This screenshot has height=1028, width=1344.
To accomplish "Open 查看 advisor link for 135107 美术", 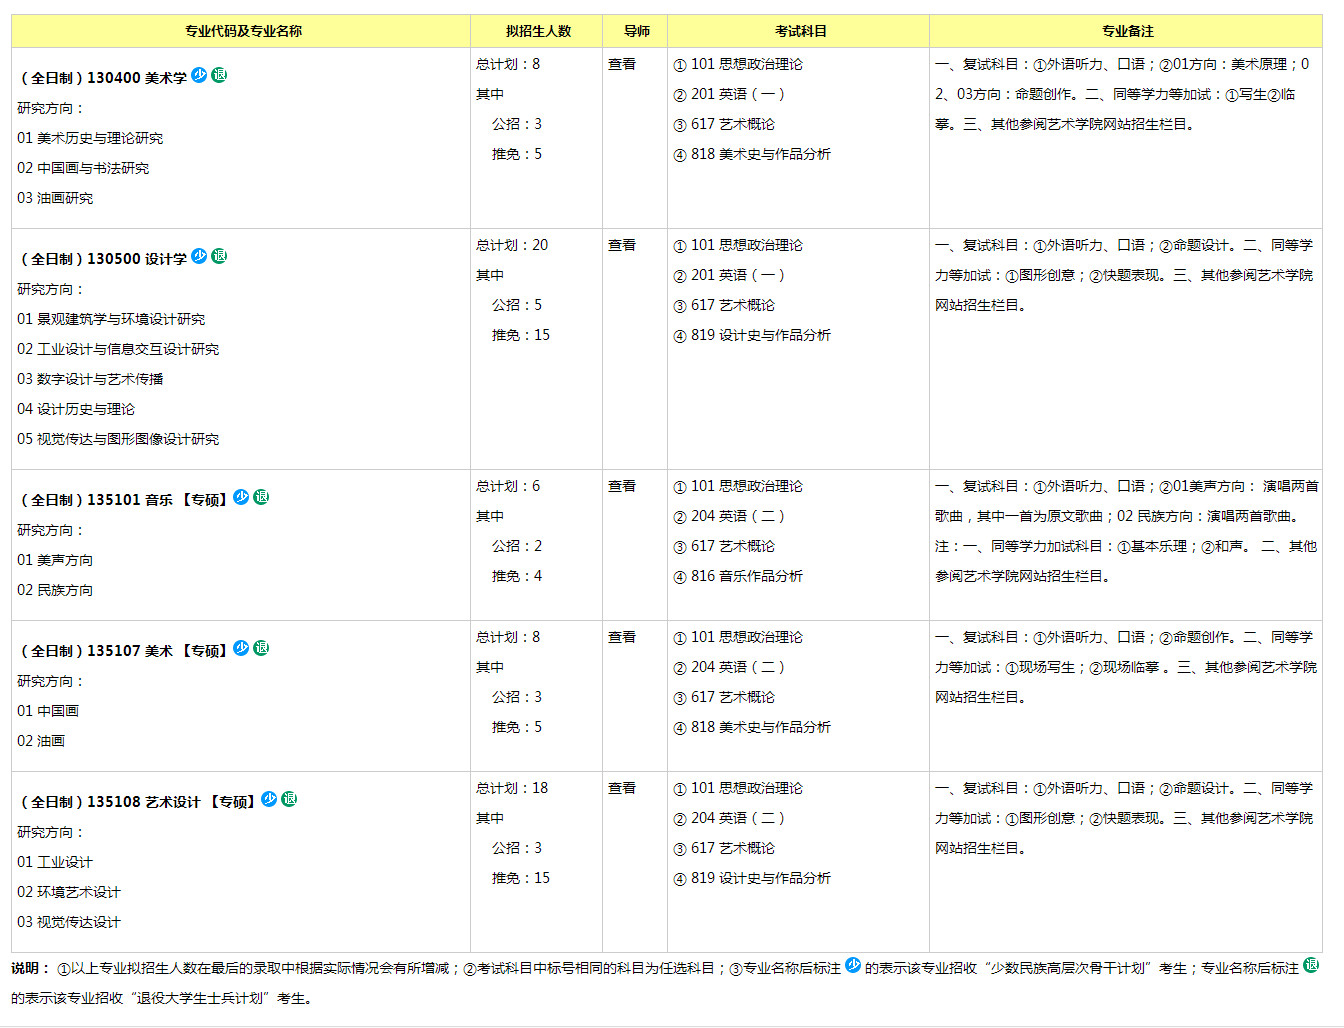I will click(622, 637).
